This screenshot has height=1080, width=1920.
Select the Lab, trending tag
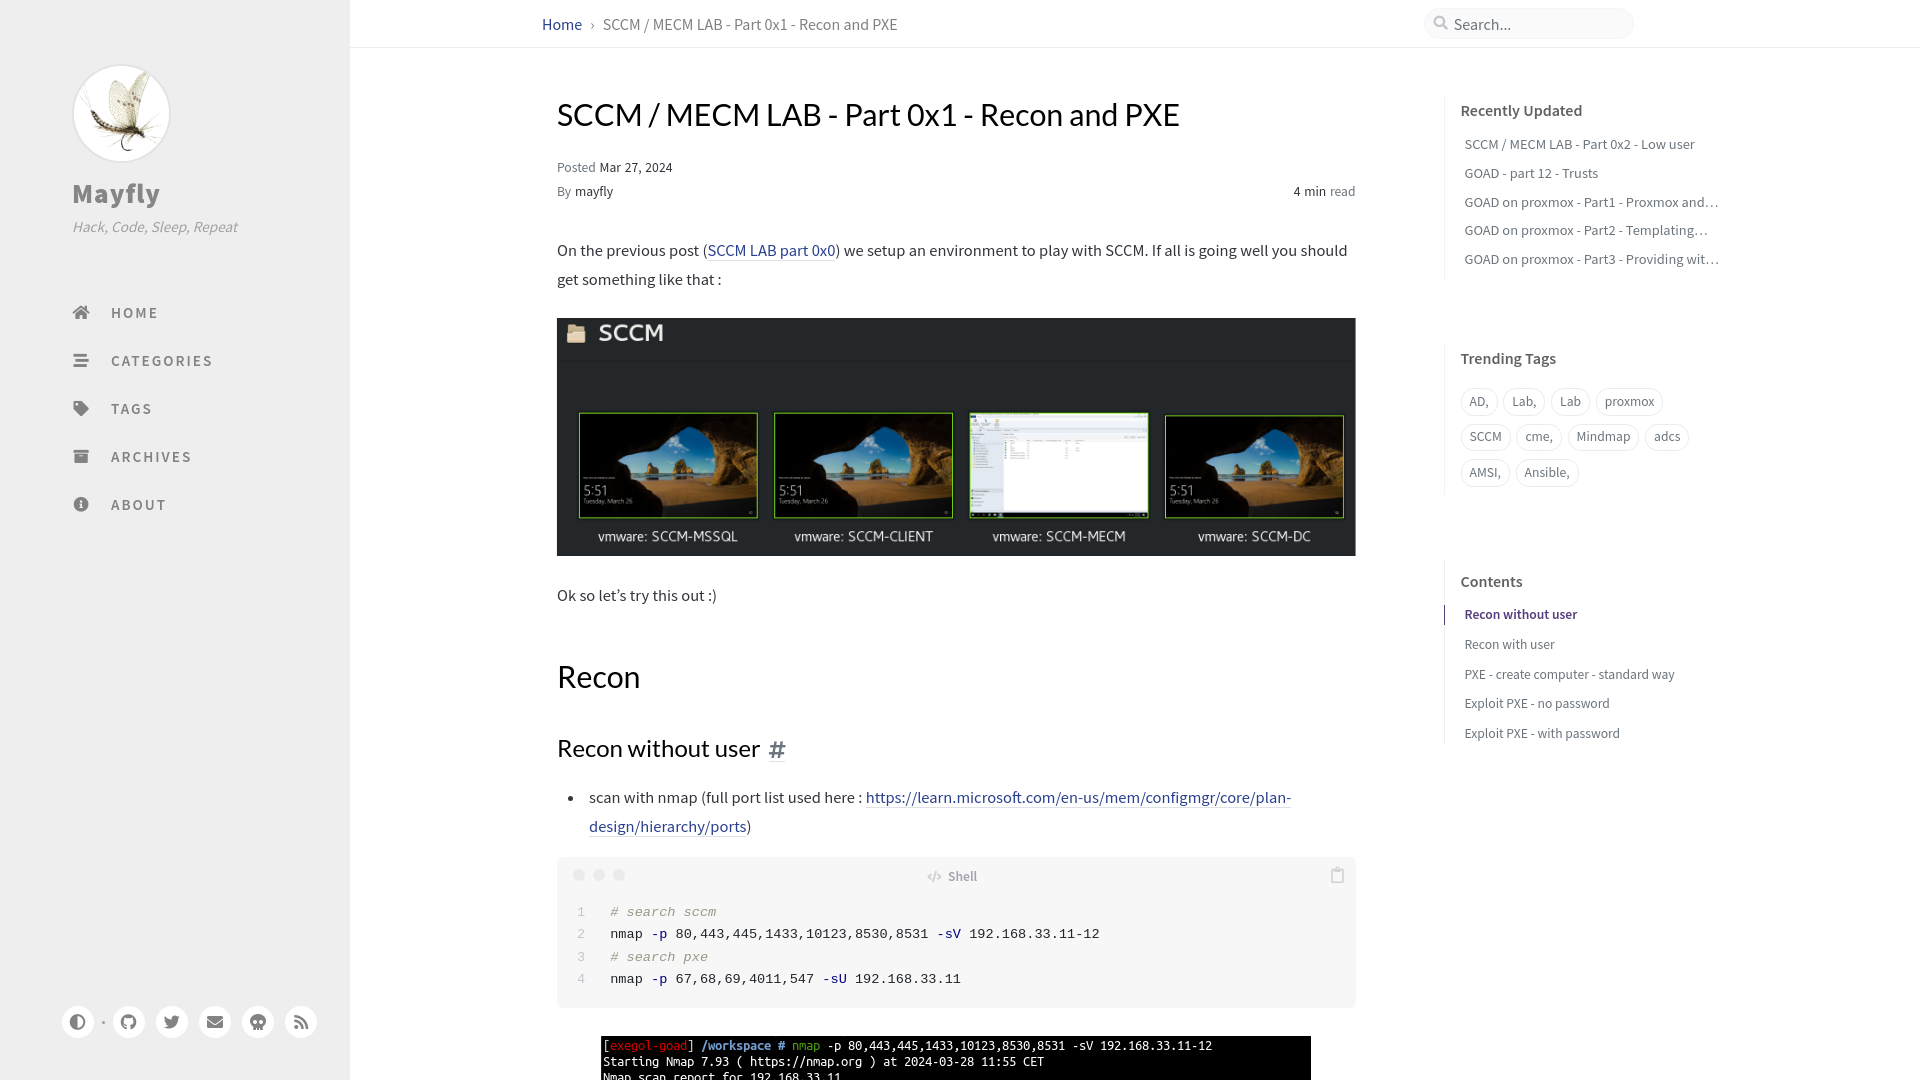(x=1524, y=402)
